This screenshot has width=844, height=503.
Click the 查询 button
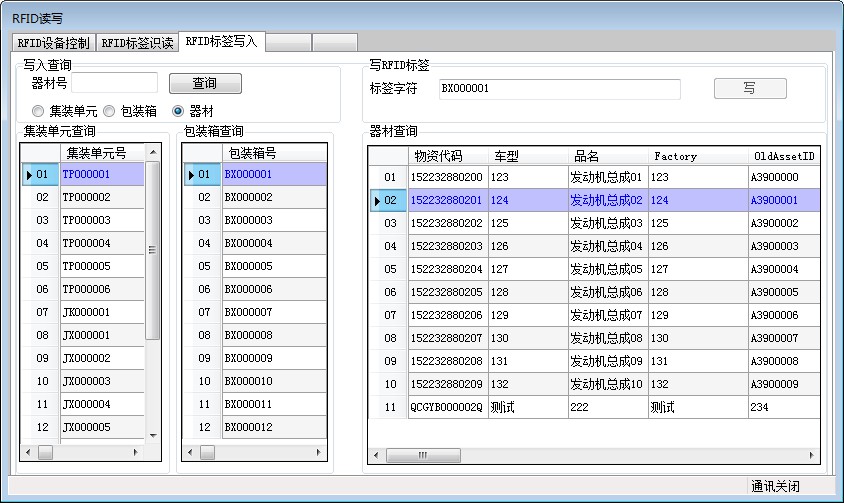pyautogui.click(x=205, y=84)
